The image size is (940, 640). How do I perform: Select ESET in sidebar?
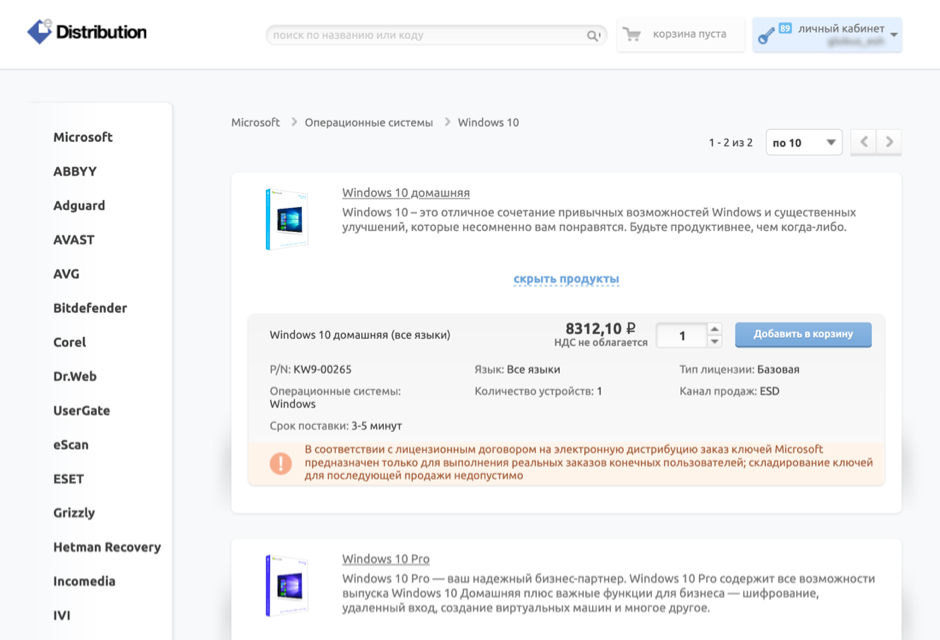click(x=68, y=479)
